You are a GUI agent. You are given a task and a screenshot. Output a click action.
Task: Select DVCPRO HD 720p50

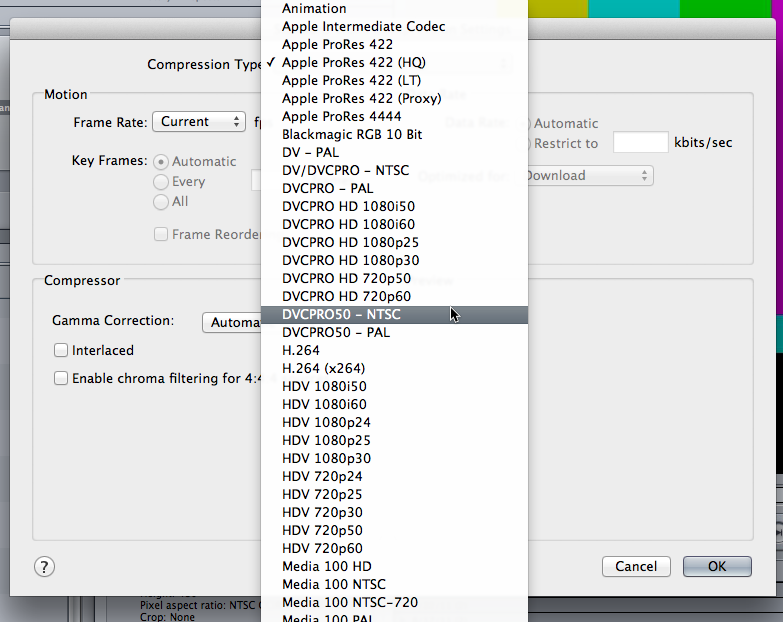394,278
